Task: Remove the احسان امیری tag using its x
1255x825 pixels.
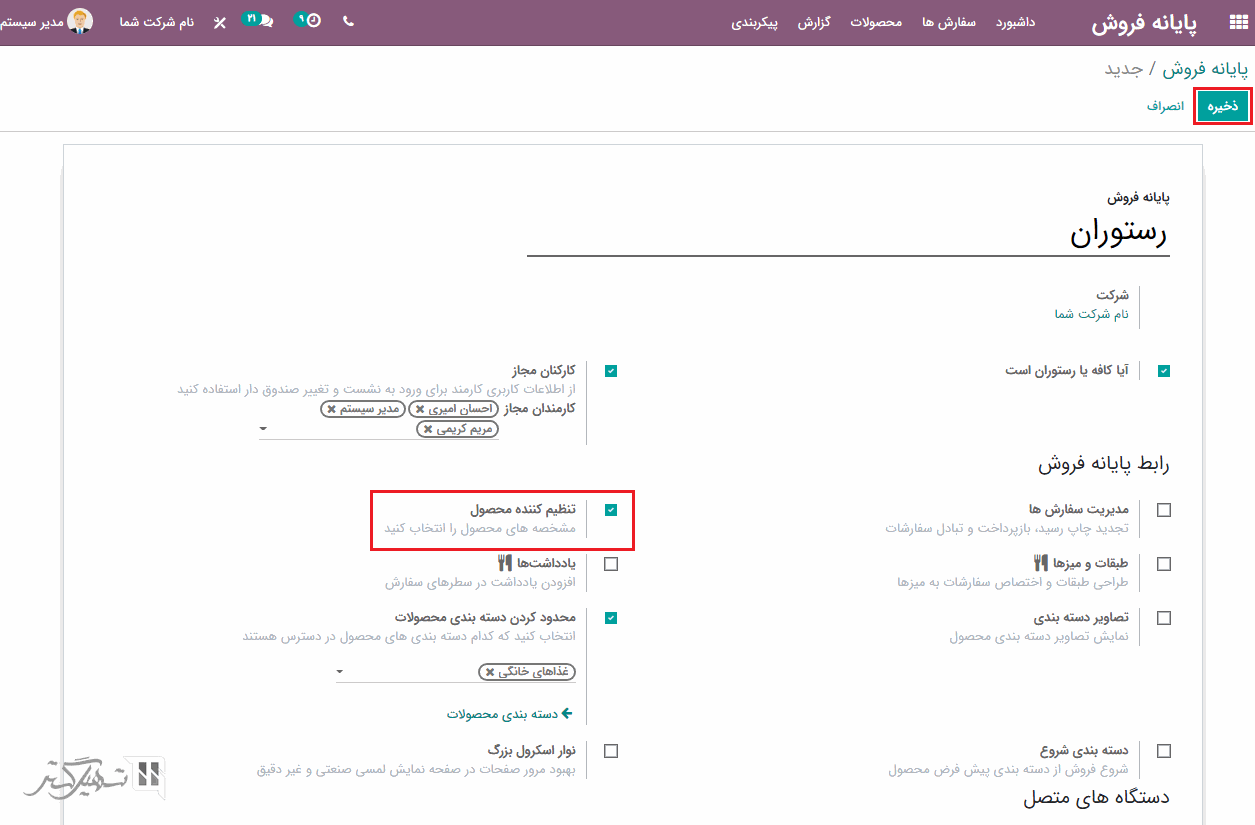Action: pos(420,409)
